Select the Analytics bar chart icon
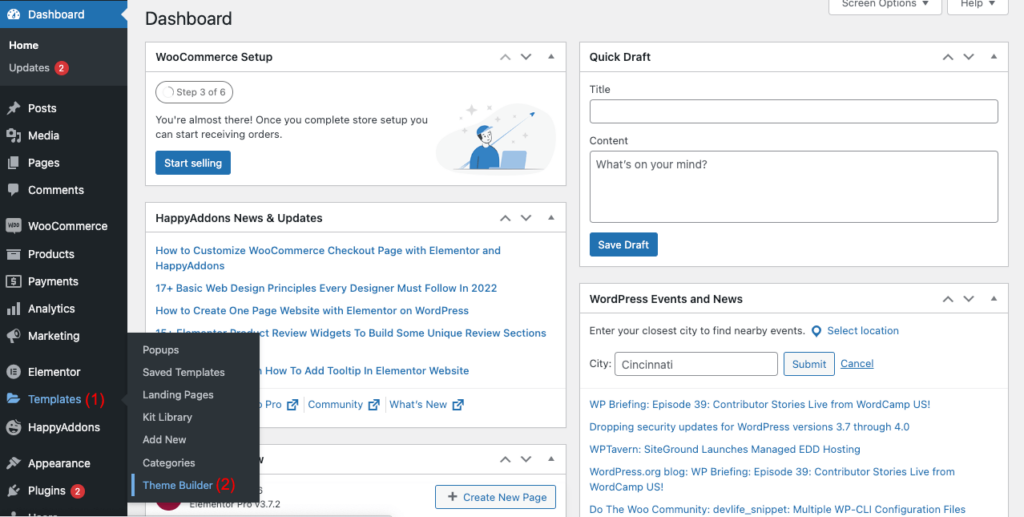This screenshot has height=517, width=1024. pos(14,309)
